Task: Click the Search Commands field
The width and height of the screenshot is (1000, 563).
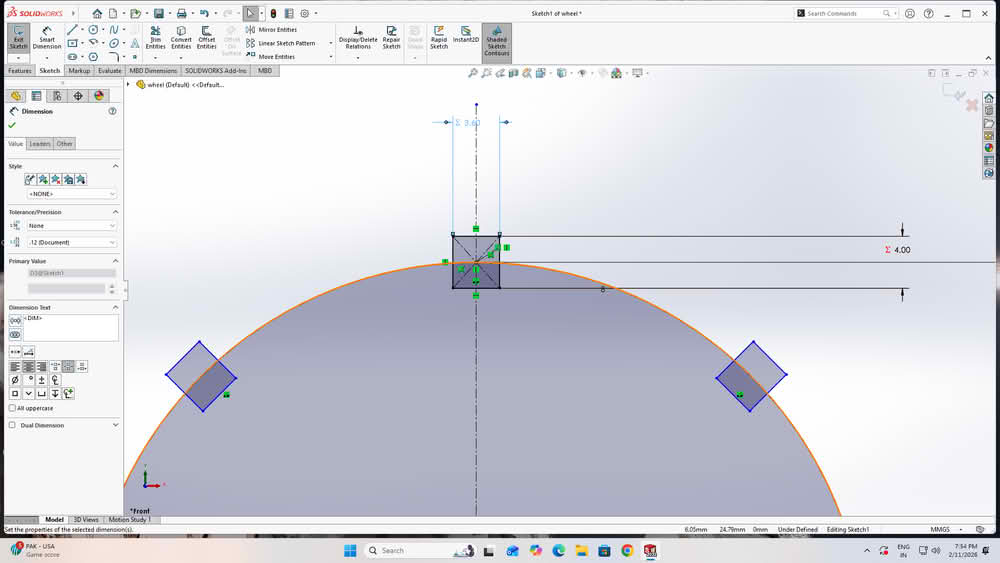Action: point(843,13)
